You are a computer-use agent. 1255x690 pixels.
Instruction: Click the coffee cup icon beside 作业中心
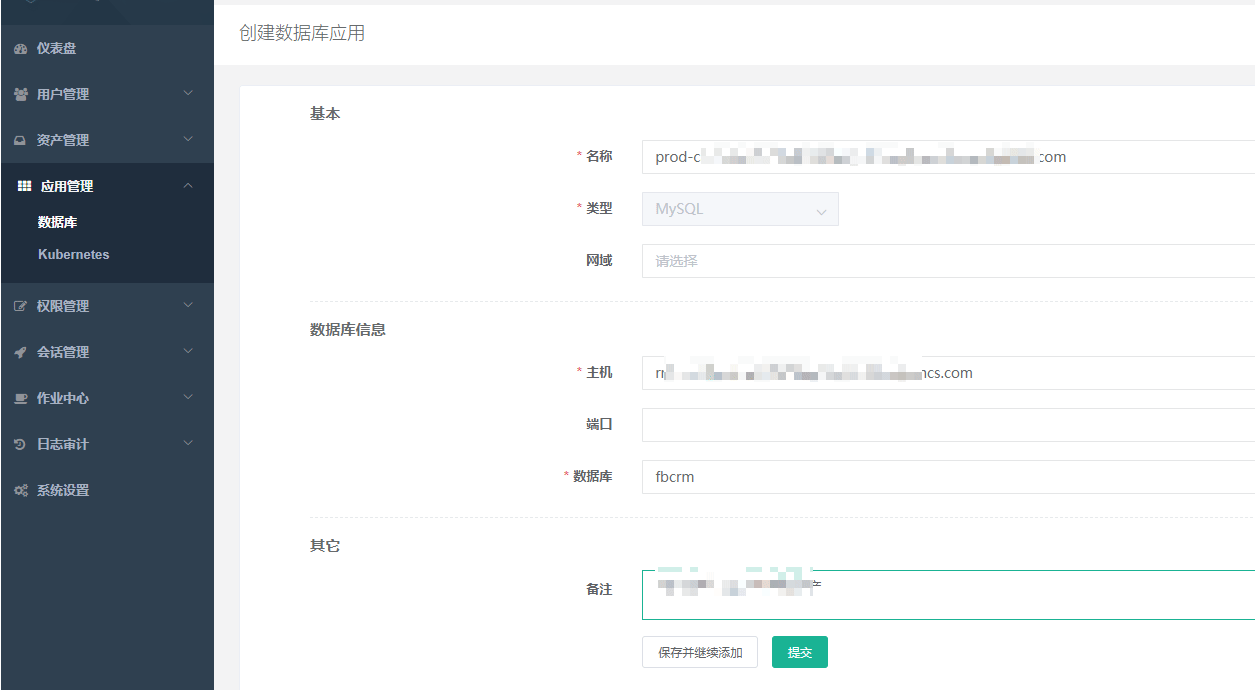click(20, 398)
